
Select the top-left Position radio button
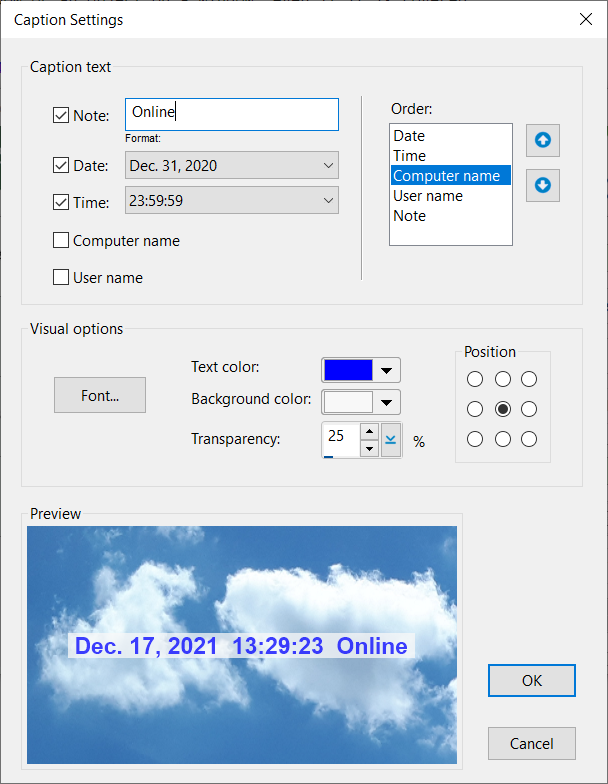475,379
